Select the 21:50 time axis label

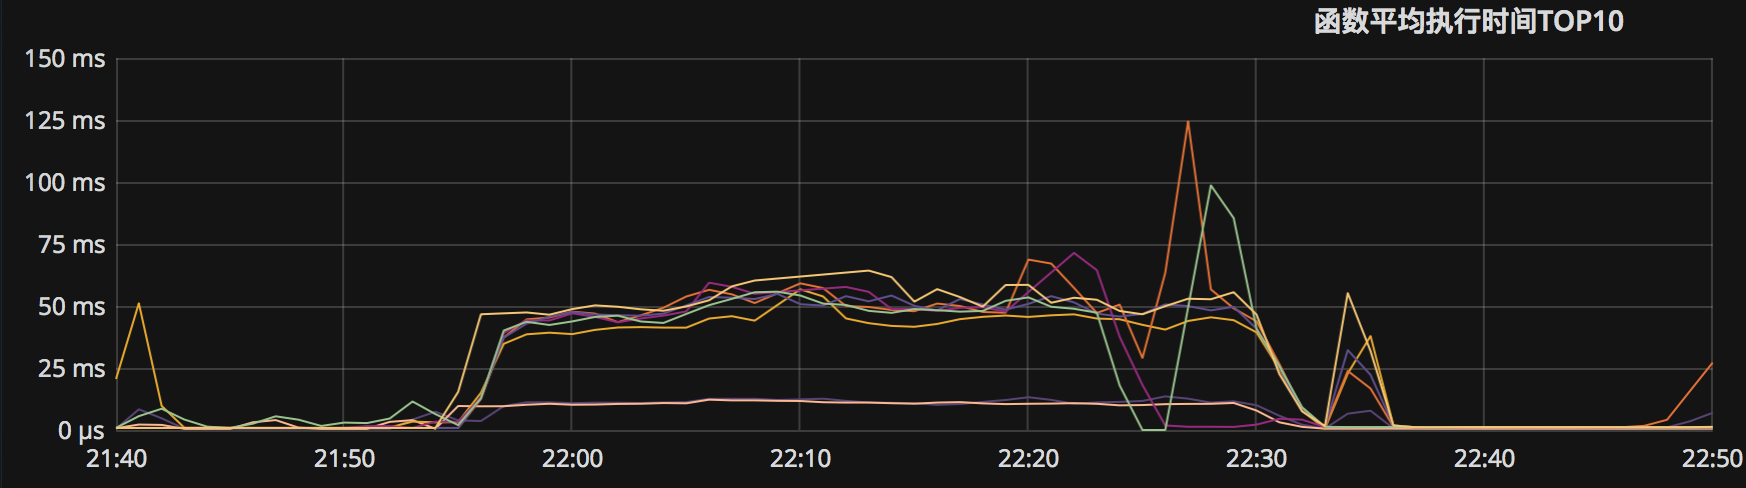point(344,459)
